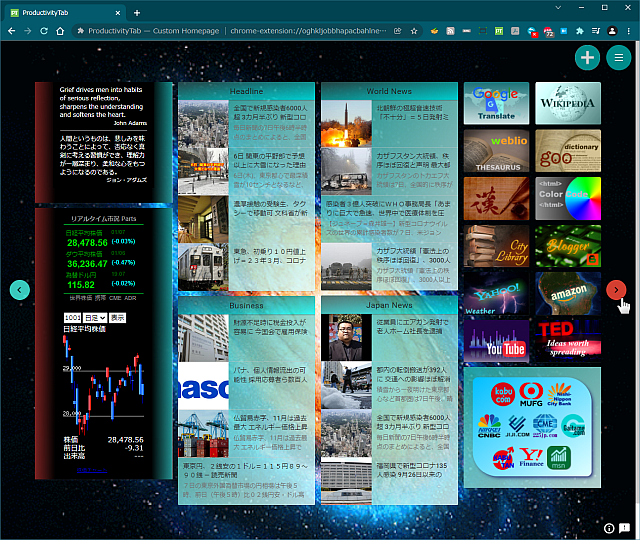Image resolution: width=640 pixels, height=540 pixels.
Task: Click the Nikkei value 28,478.56 in green
Action: [87, 243]
